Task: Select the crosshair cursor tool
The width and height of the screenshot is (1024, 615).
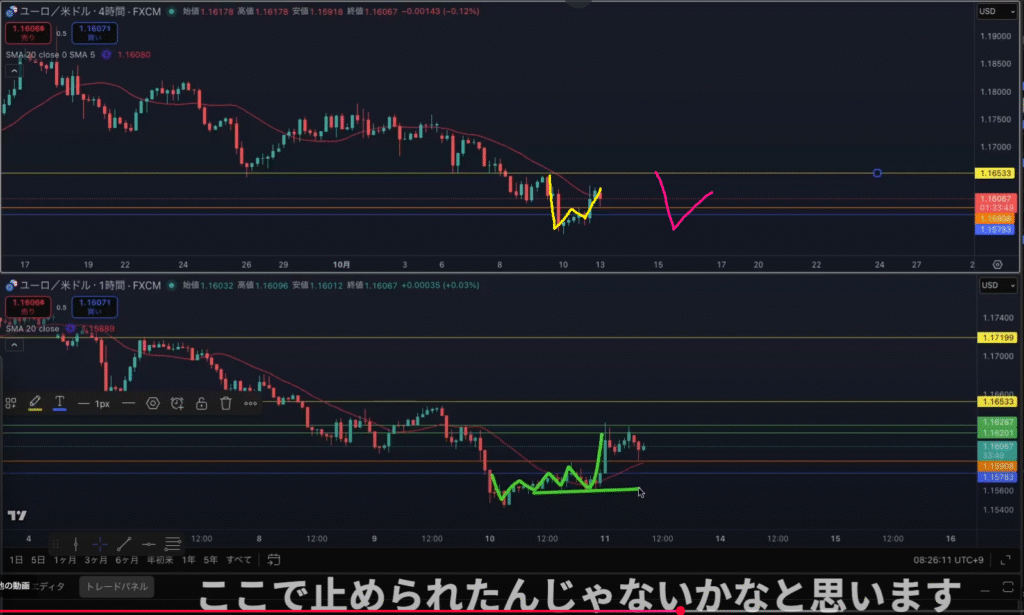Action: pos(100,544)
